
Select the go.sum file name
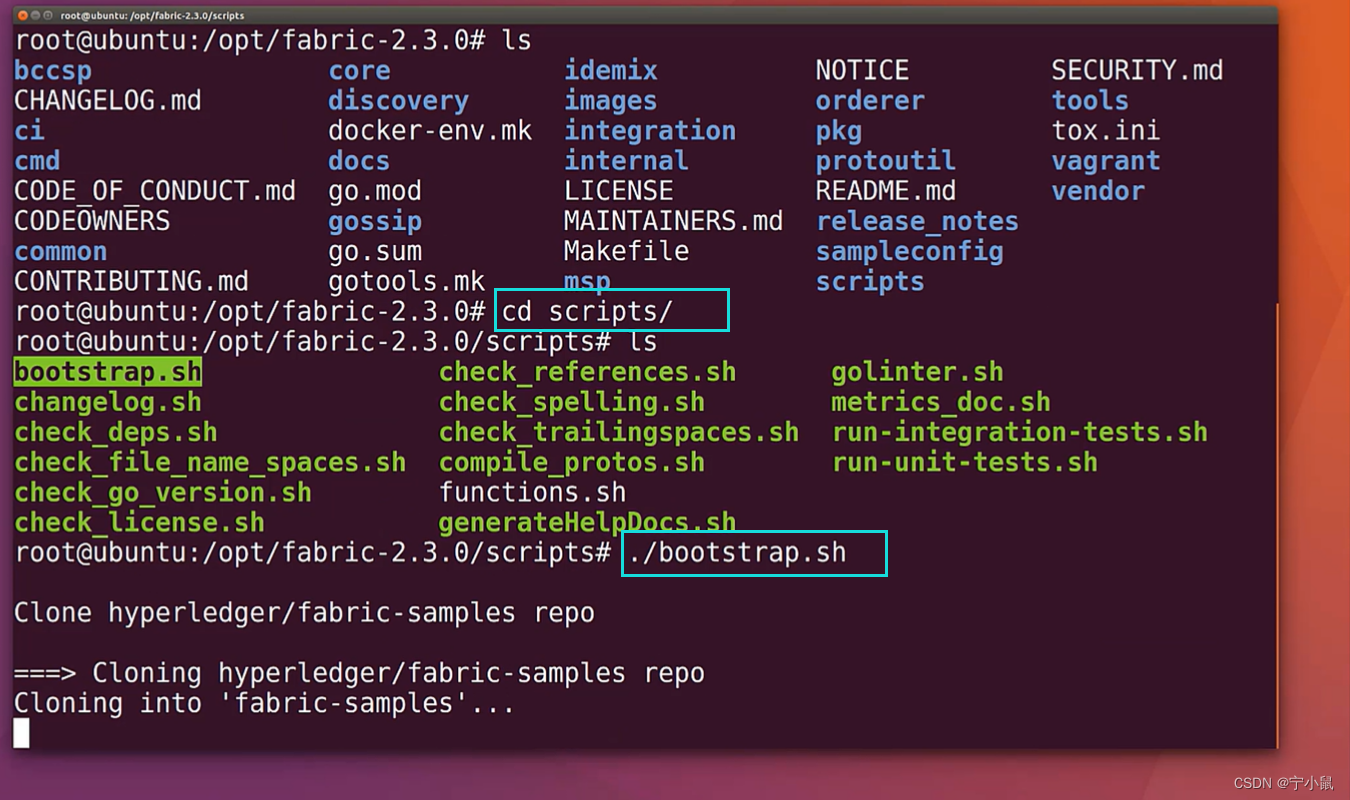coord(375,252)
